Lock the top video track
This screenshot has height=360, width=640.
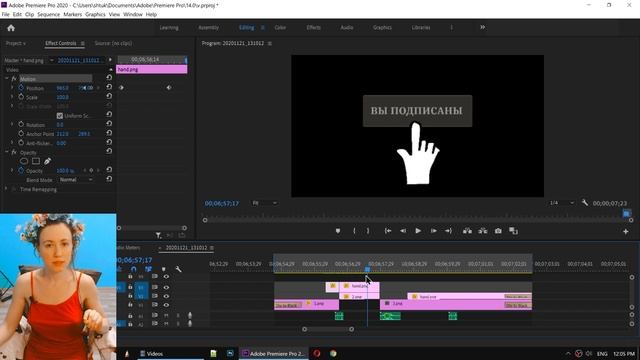(x=130, y=277)
